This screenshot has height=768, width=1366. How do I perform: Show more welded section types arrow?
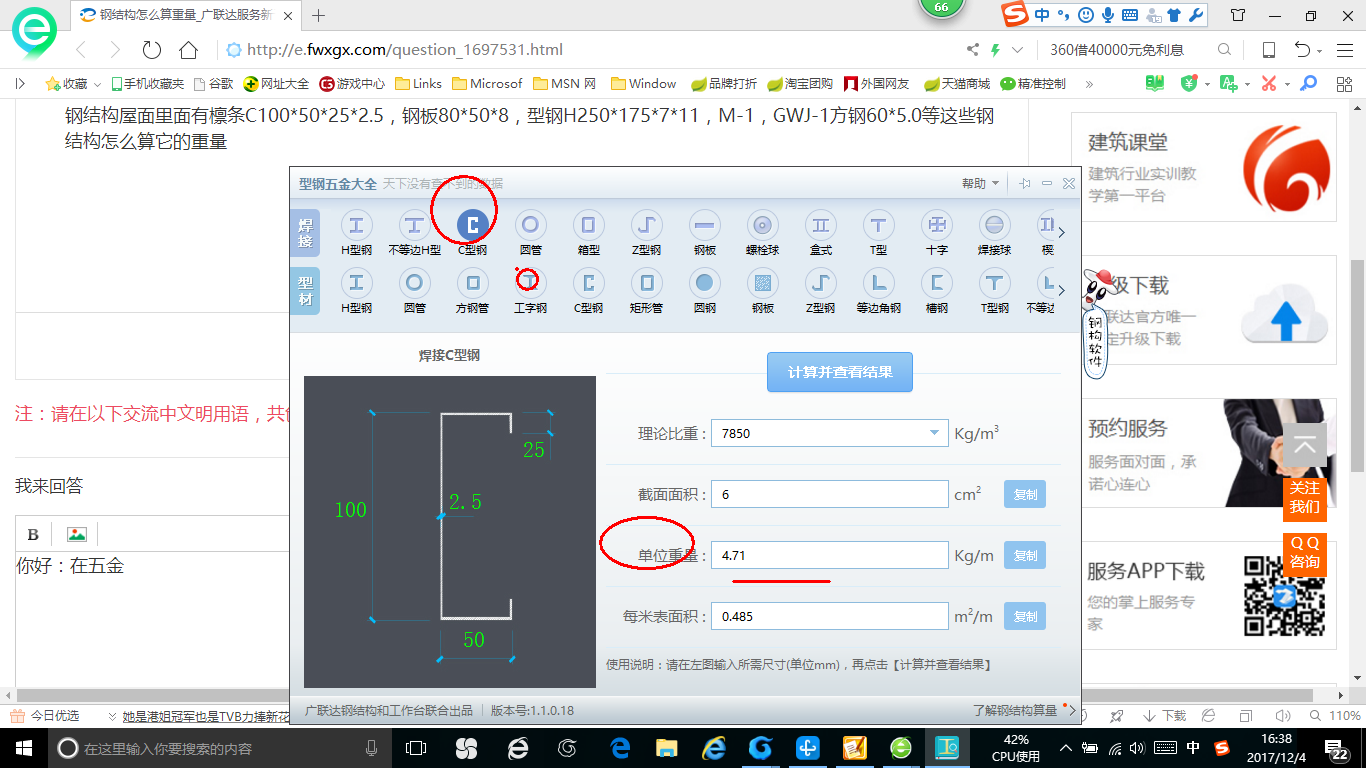click(1061, 232)
